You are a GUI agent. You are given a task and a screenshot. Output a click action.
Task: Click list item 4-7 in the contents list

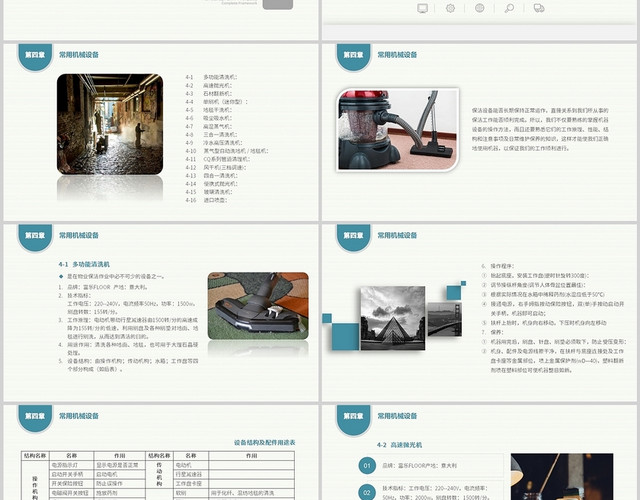pos(208,126)
